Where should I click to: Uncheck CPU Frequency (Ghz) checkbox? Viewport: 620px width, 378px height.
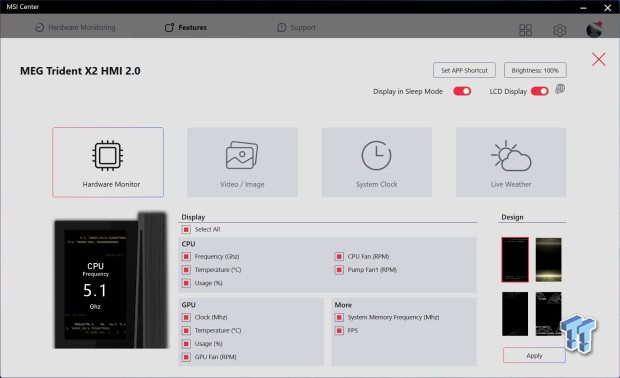point(186,257)
